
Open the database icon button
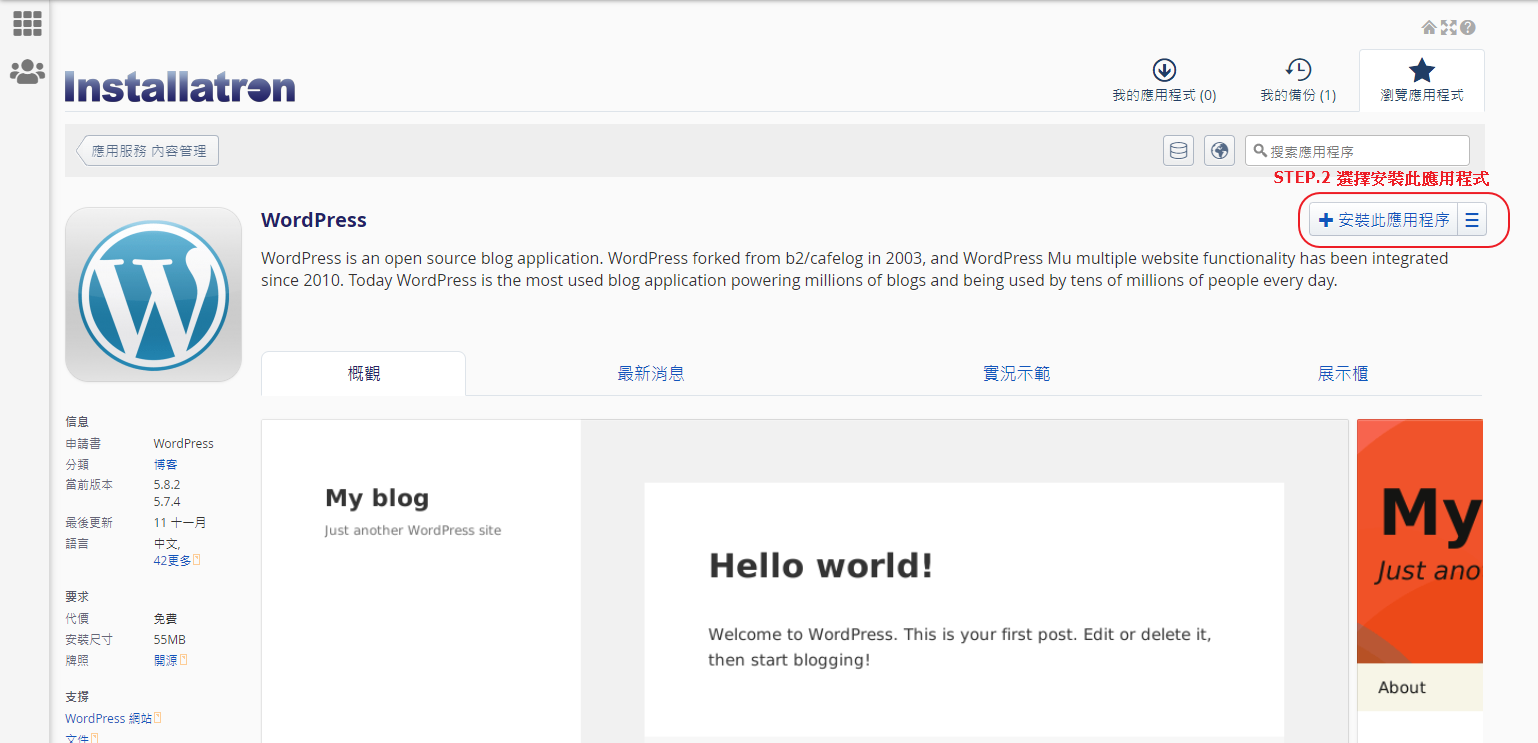click(1179, 151)
